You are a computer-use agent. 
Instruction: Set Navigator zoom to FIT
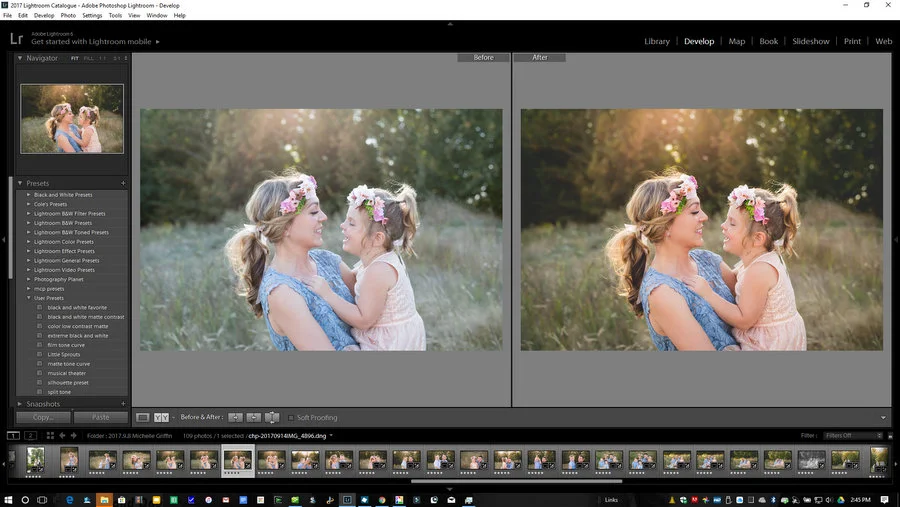click(75, 58)
